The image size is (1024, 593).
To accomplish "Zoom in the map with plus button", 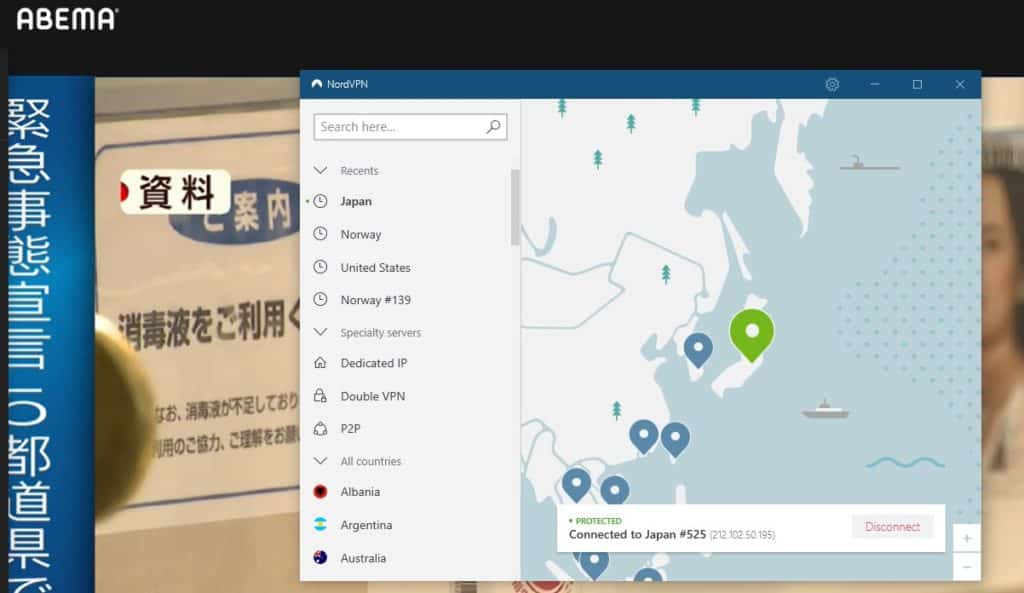I will pos(967,538).
